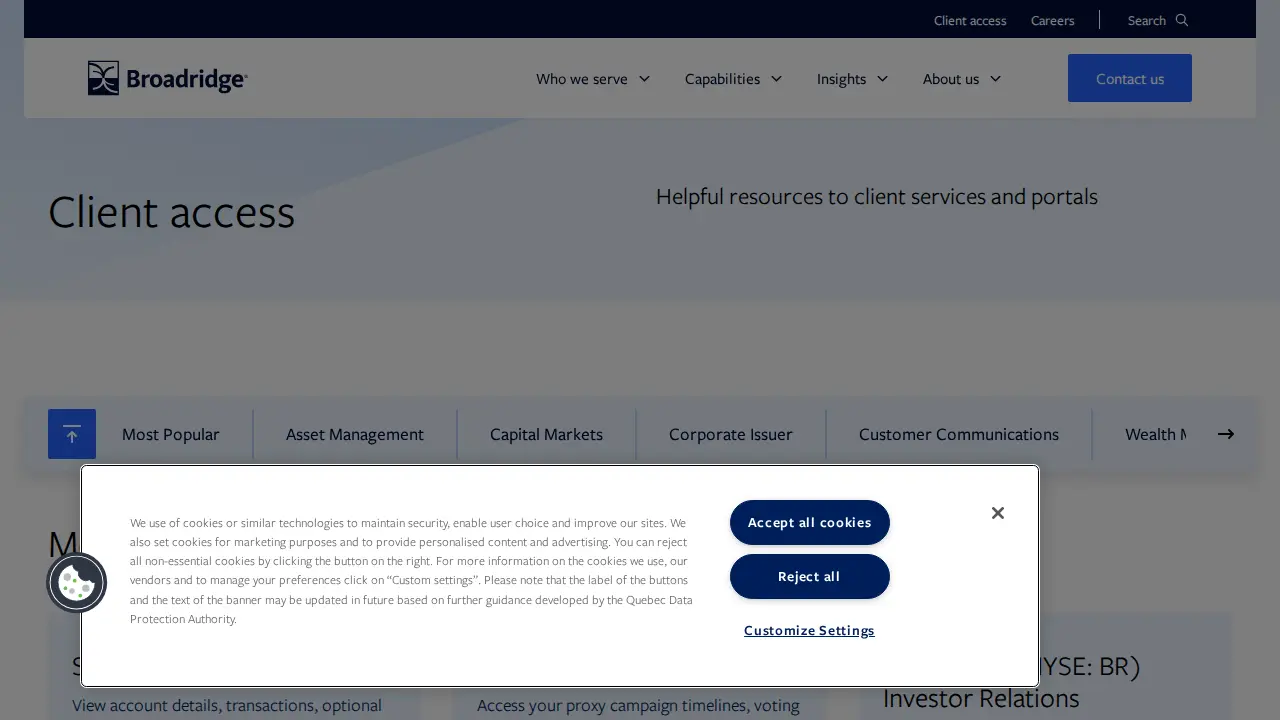Open the About us dropdown
The image size is (1280, 720).
click(962, 78)
